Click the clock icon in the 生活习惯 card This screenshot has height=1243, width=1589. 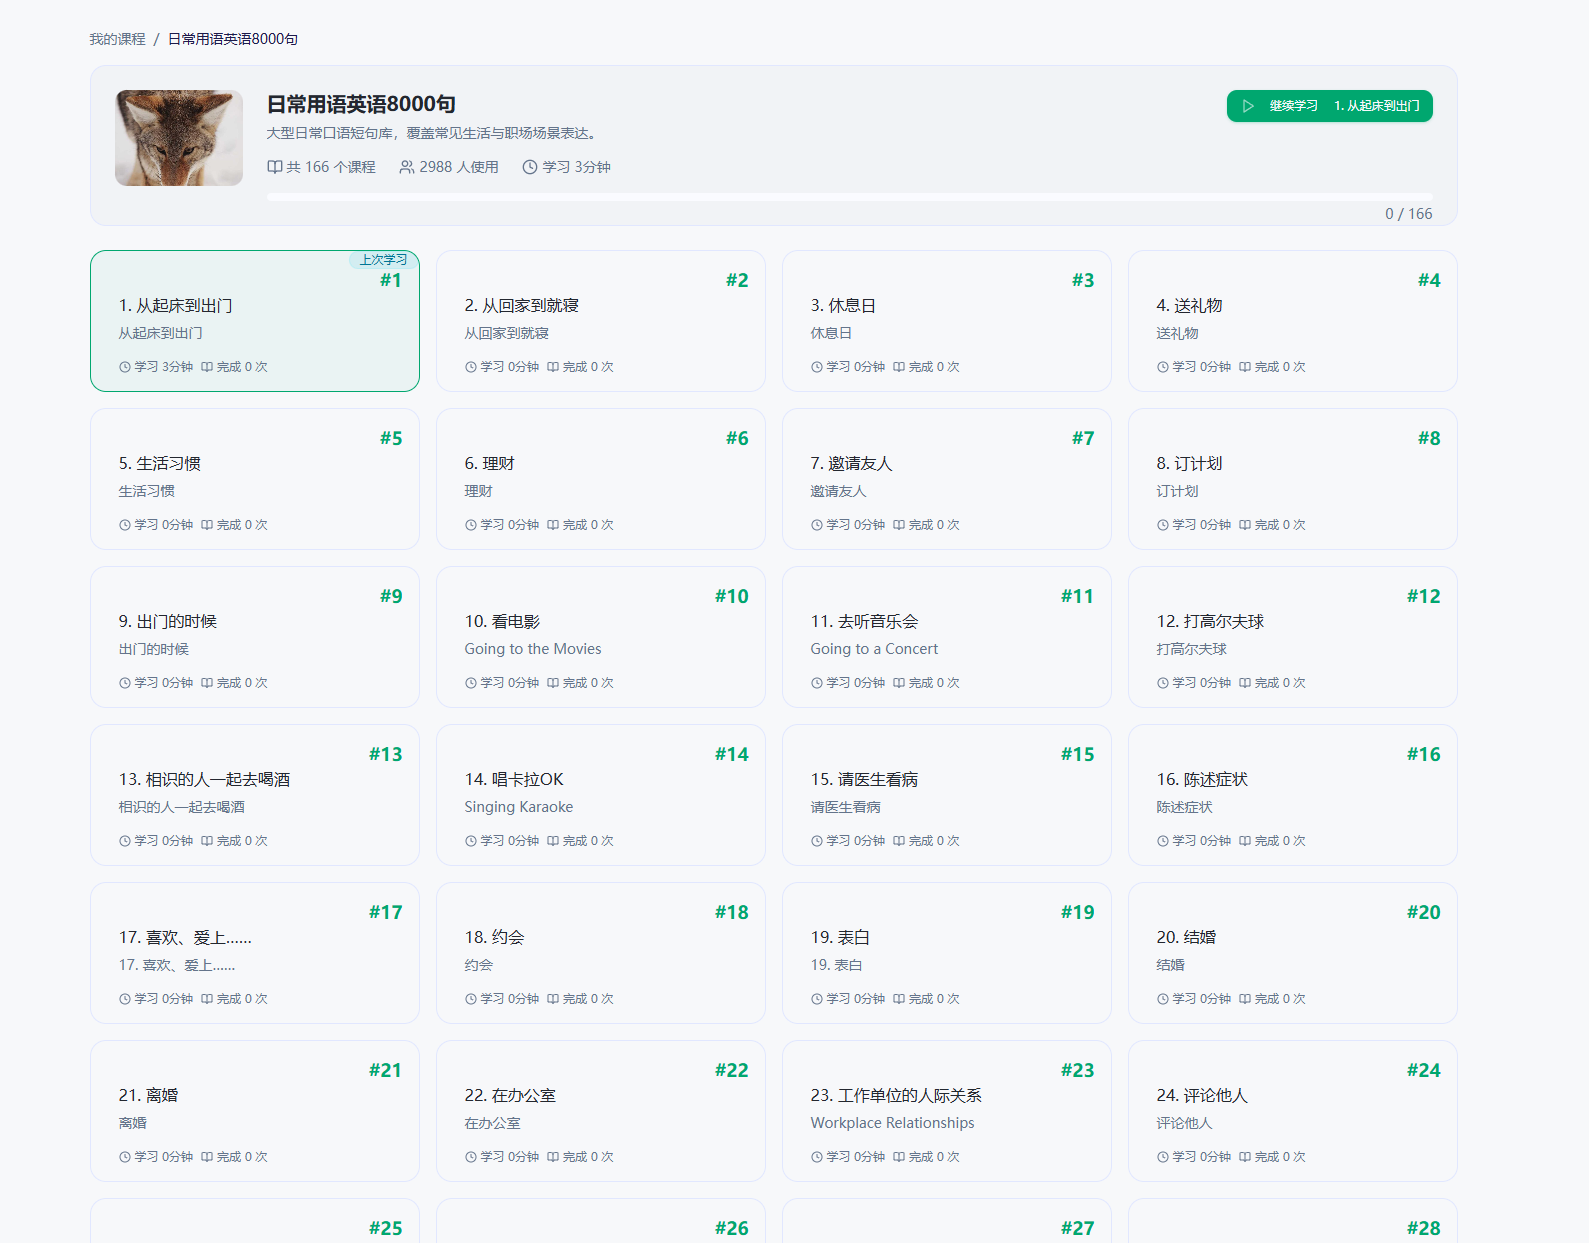125,525
